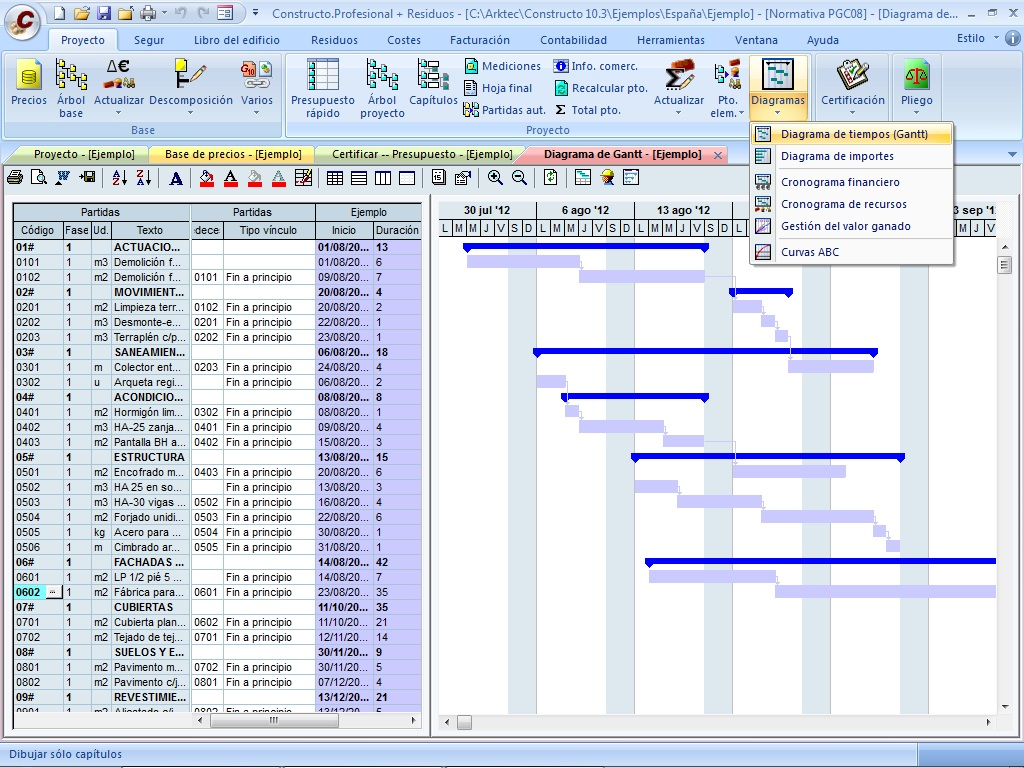This screenshot has width=1024, height=768.
Task: Click the zoom in magnifier icon
Action: tap(496, 178)
